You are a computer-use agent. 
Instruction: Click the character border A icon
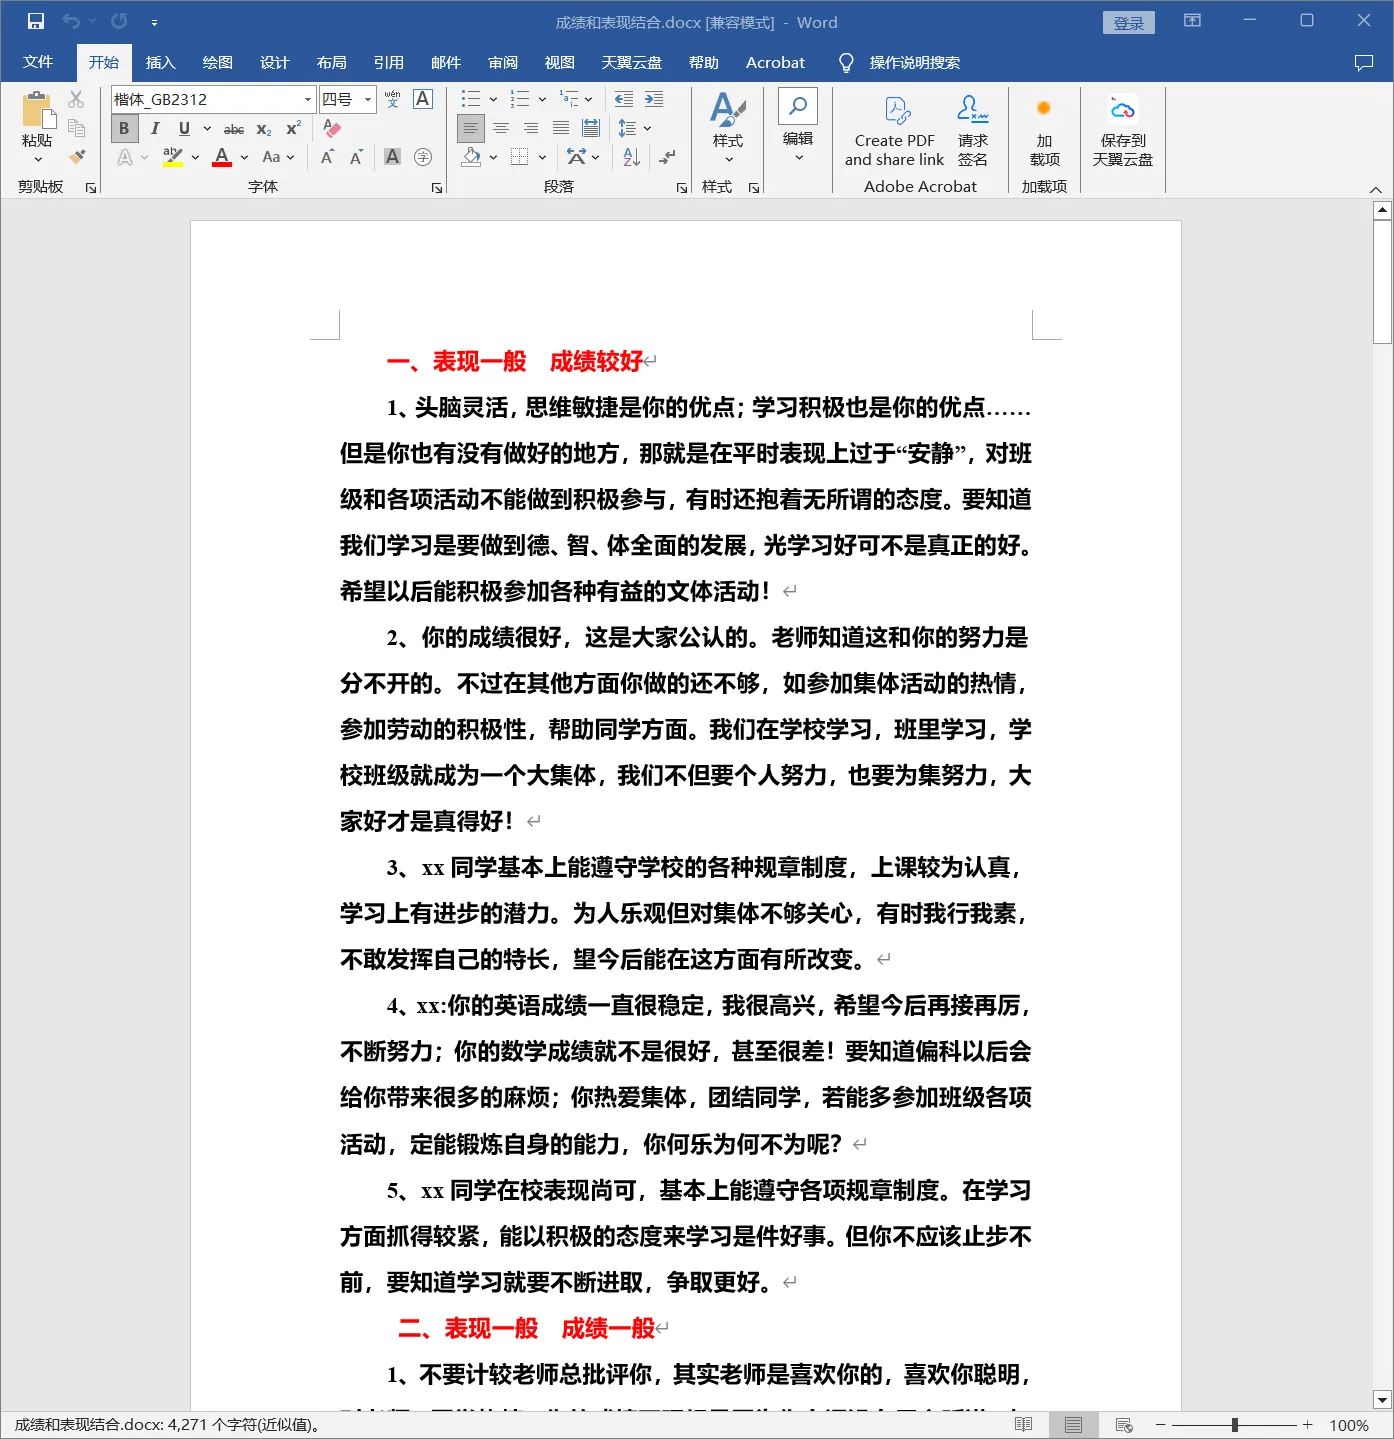(x=423, y=99)
